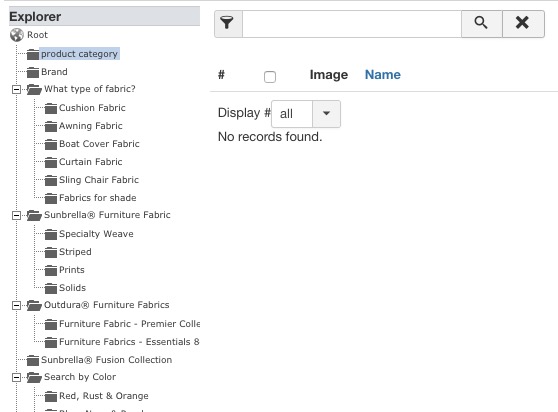This screenshot has width=558, height=412.
Task: Click the Specialty Weave folder icon
Action: coord(51,234)
